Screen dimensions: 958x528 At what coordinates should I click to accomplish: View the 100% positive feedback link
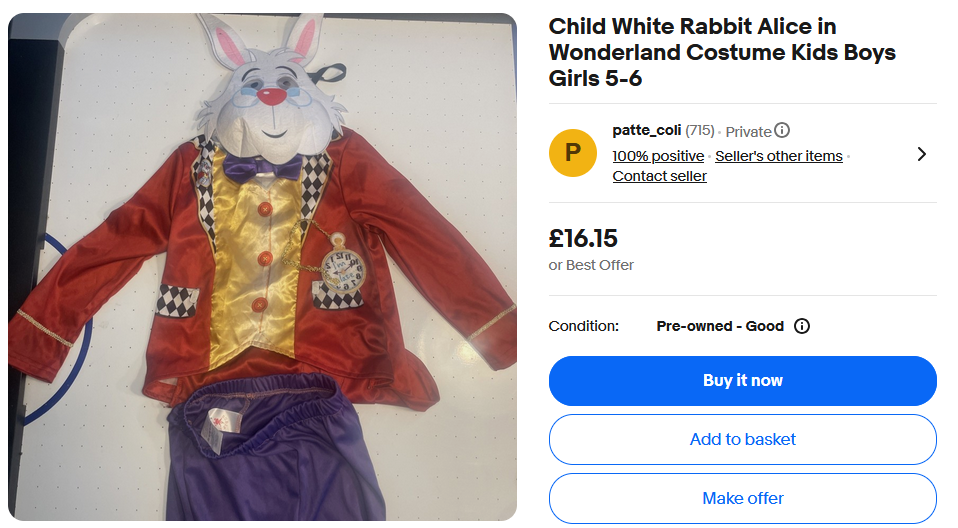coord(658,156)
